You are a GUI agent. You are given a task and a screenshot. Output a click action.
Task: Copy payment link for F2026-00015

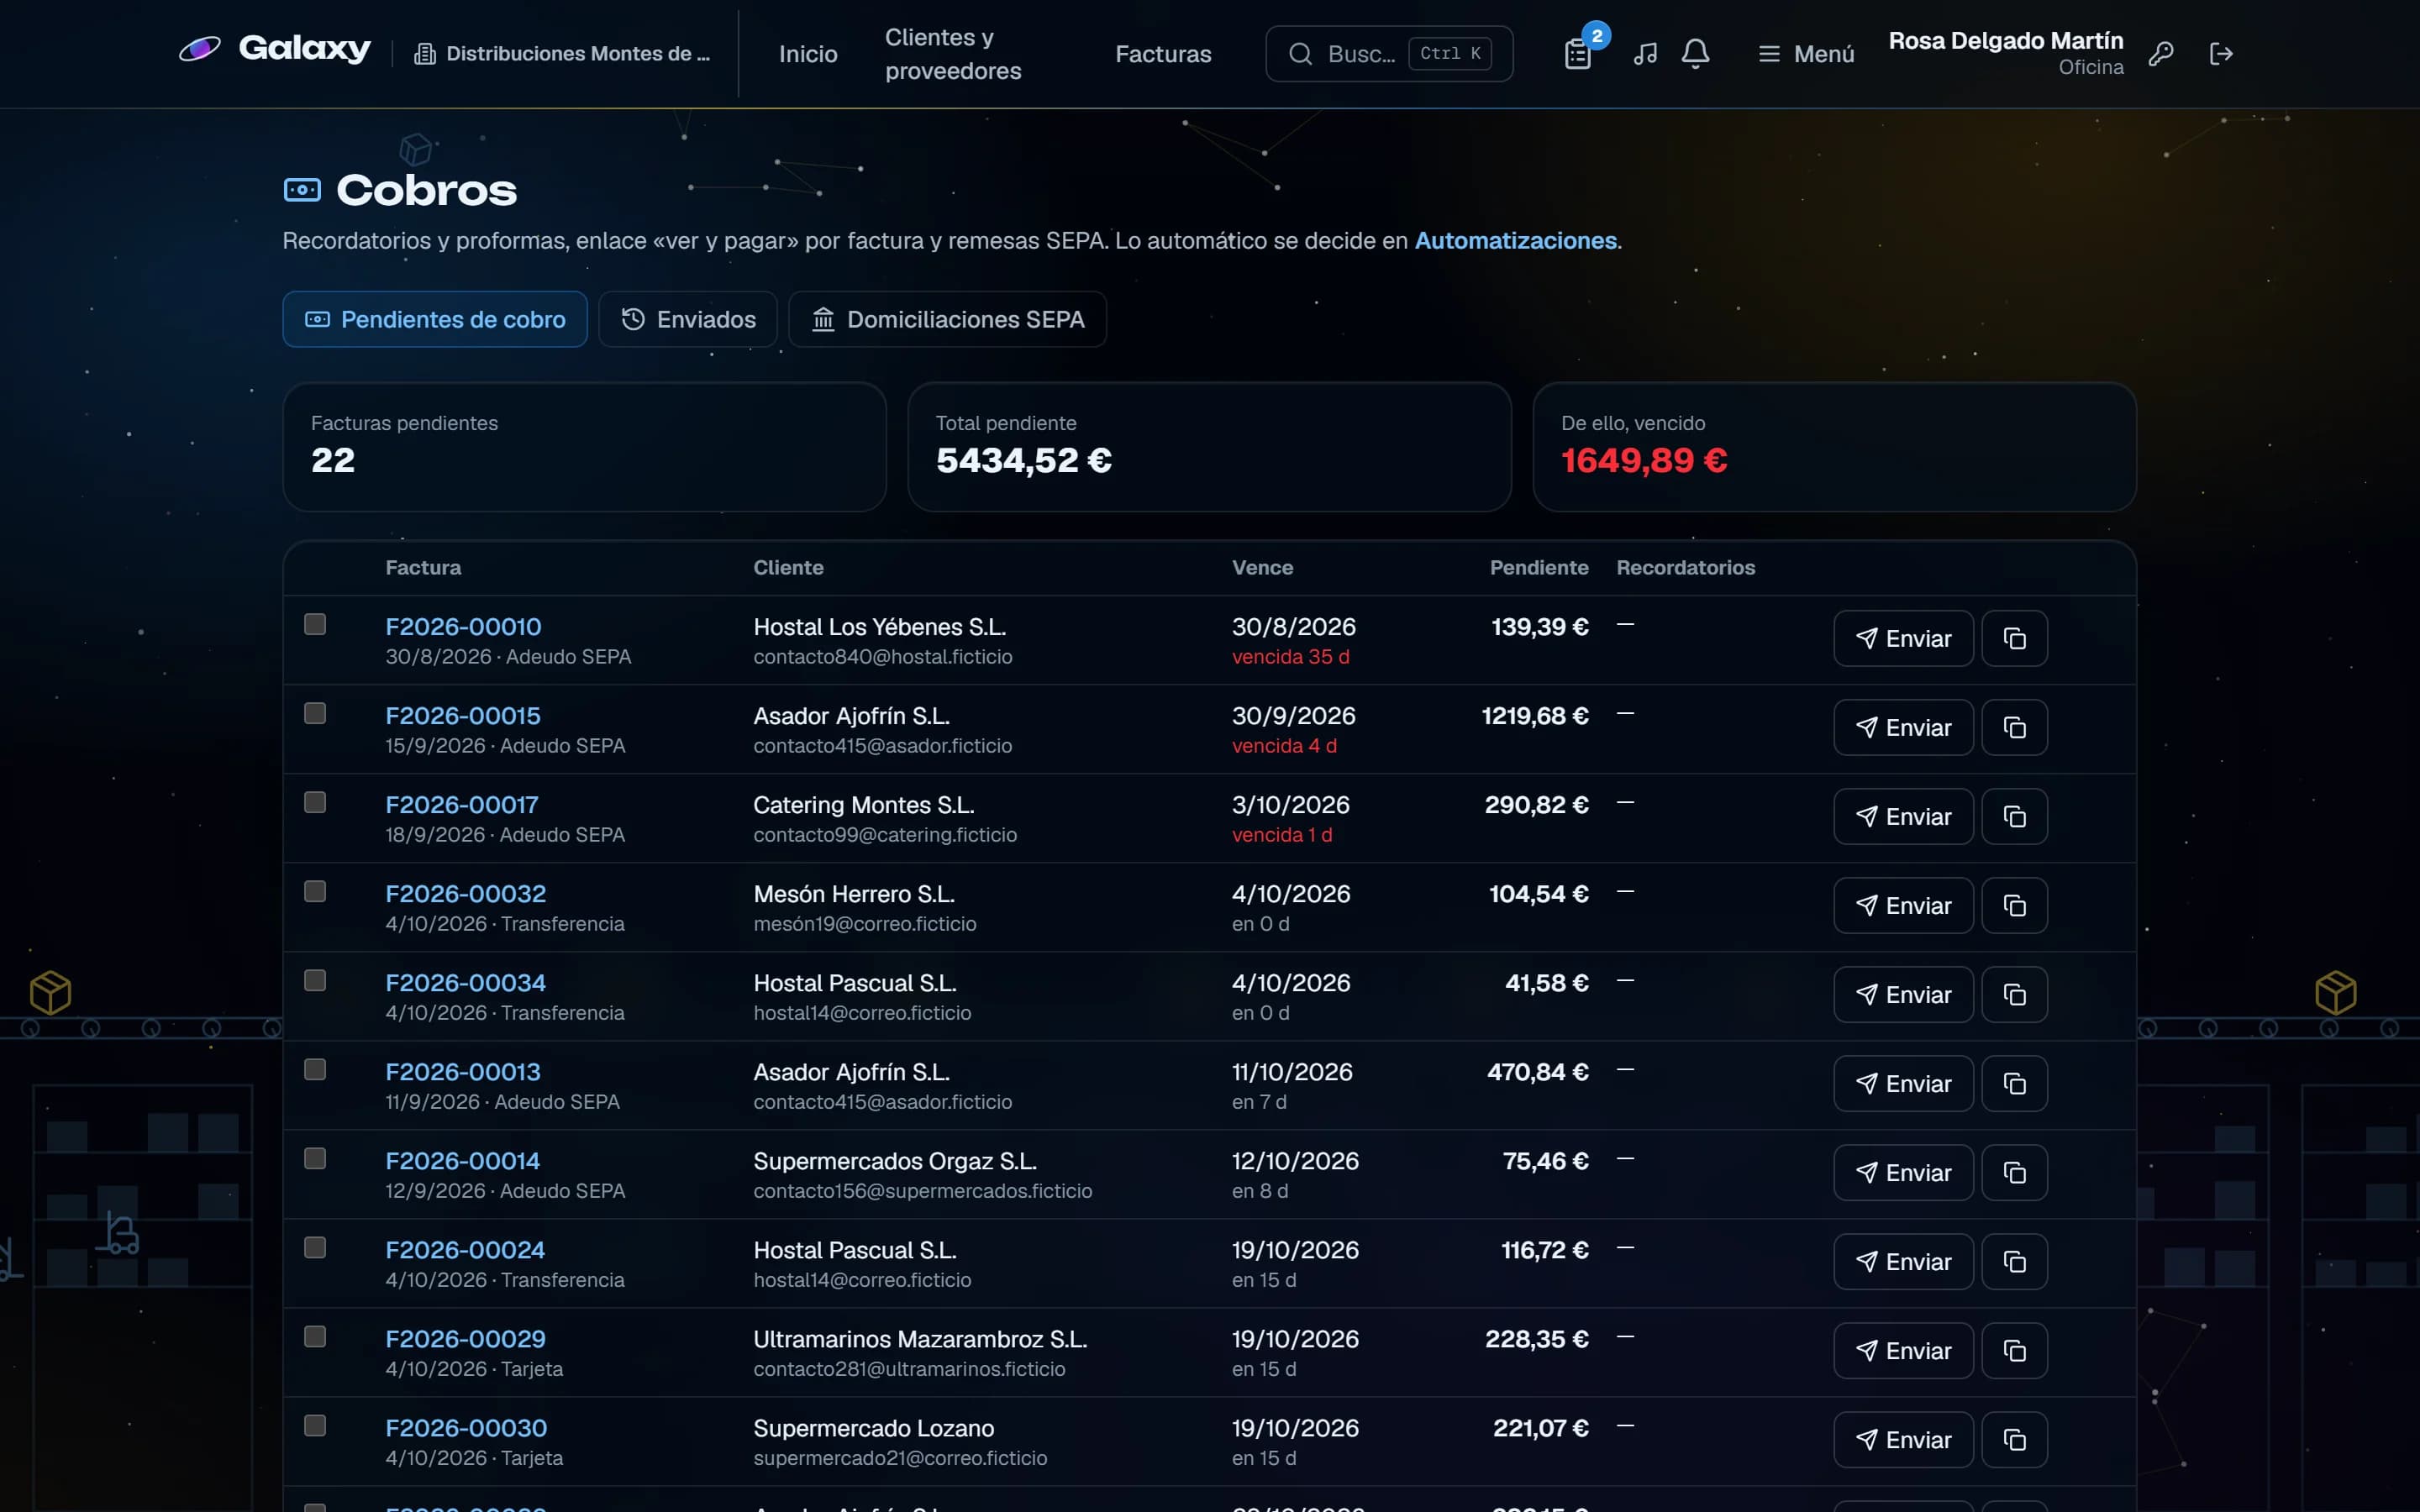click(2015, 727)
